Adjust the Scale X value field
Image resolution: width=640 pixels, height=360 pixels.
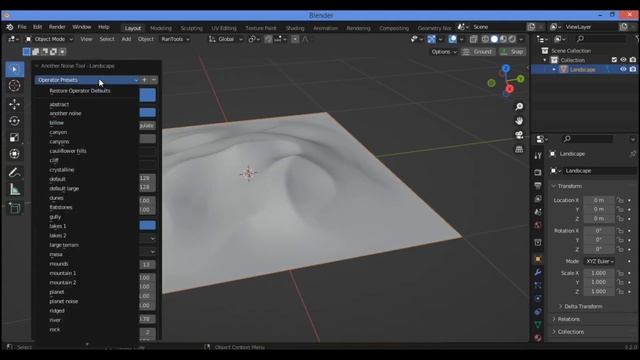tap(599, 273)
